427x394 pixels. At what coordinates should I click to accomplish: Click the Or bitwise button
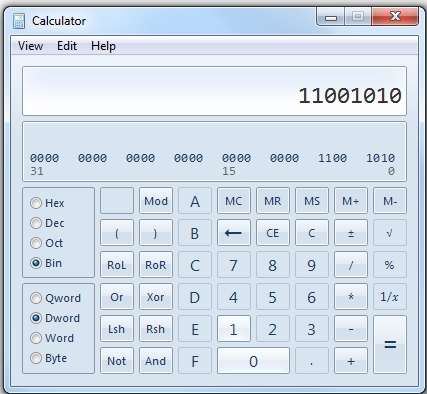(x=117, y=297)
